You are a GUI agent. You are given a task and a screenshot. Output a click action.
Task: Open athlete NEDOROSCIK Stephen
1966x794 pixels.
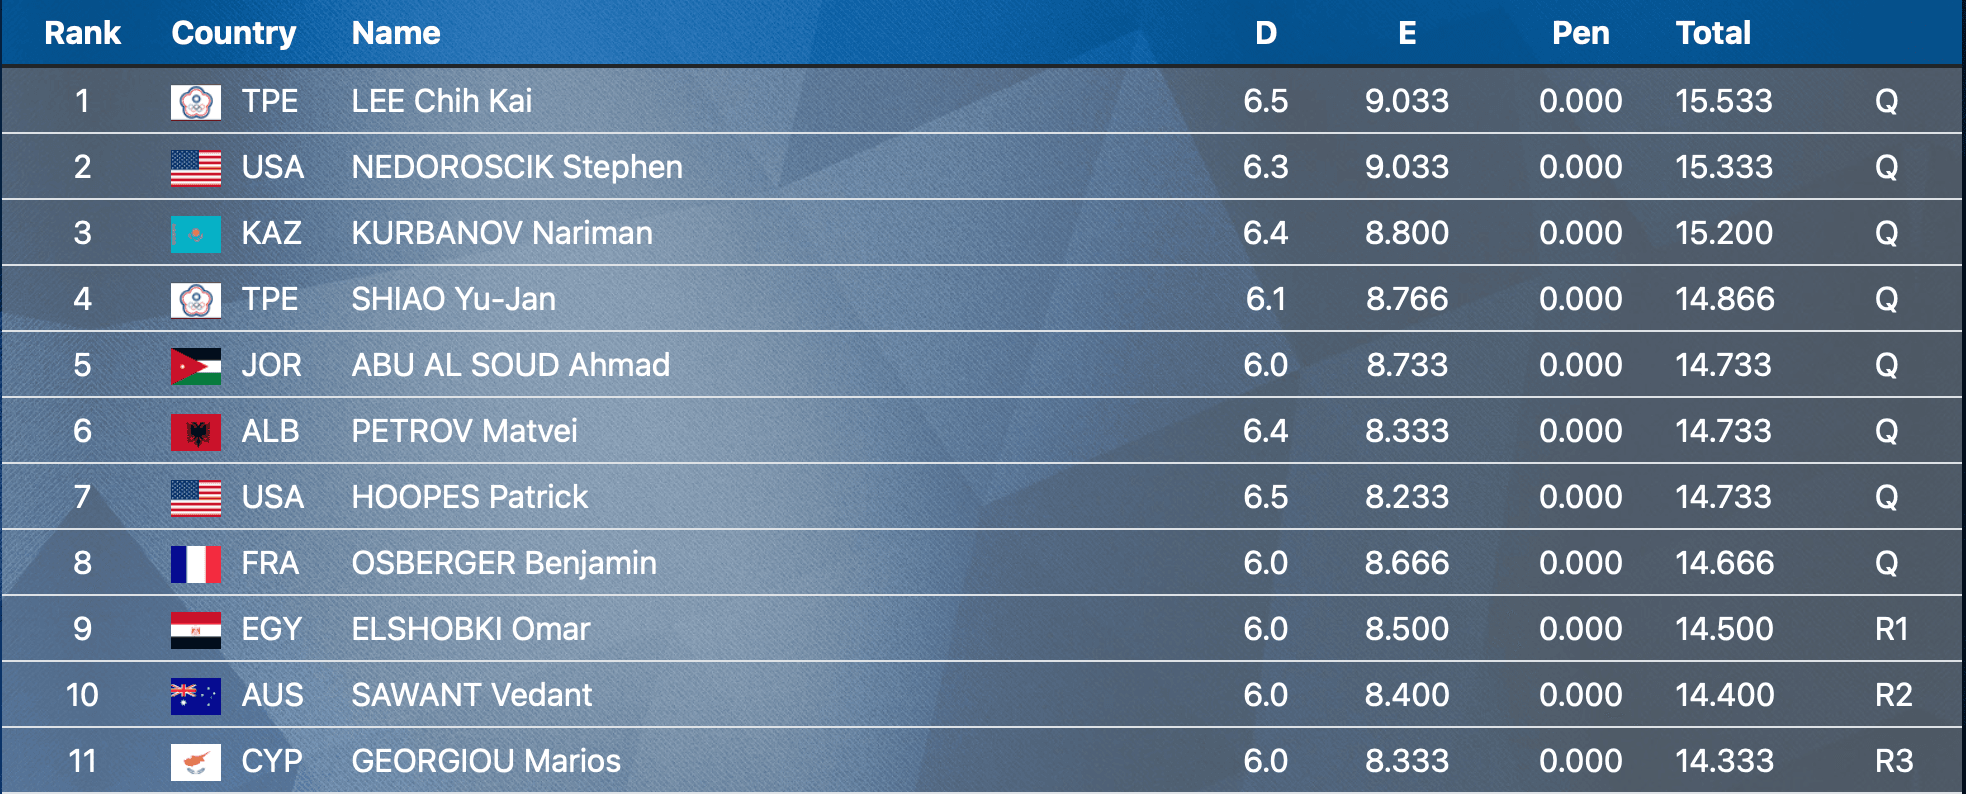pyautogui.click(x=517, y=167)
